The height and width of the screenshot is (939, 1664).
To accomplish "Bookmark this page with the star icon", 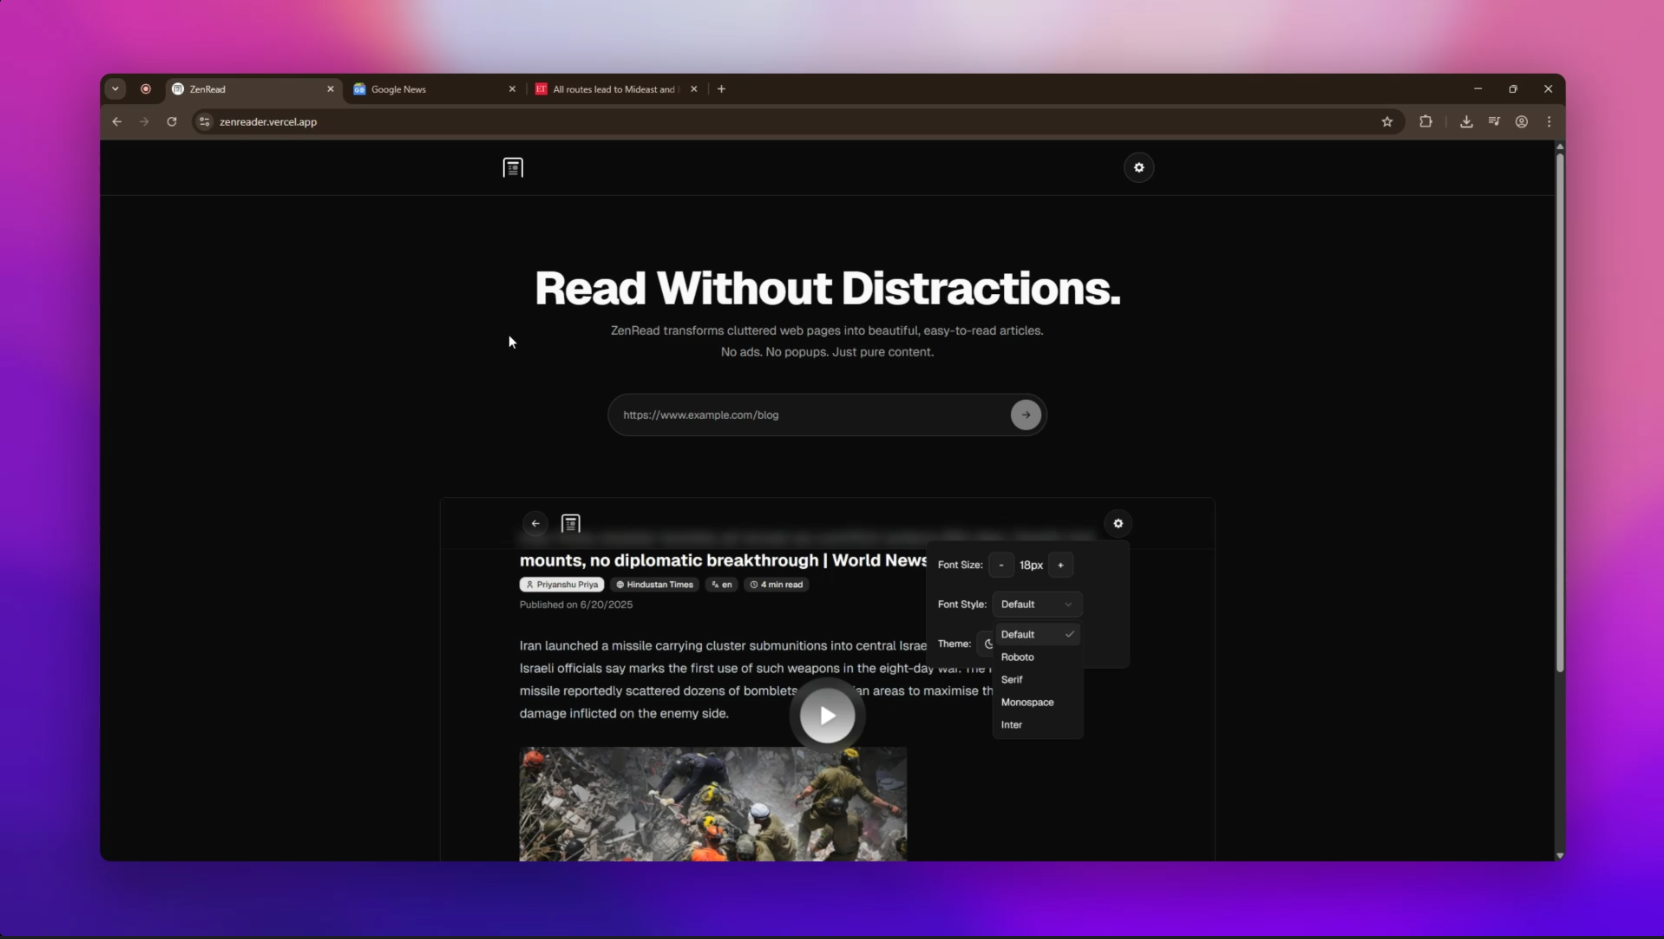I will pos(1387,122).
